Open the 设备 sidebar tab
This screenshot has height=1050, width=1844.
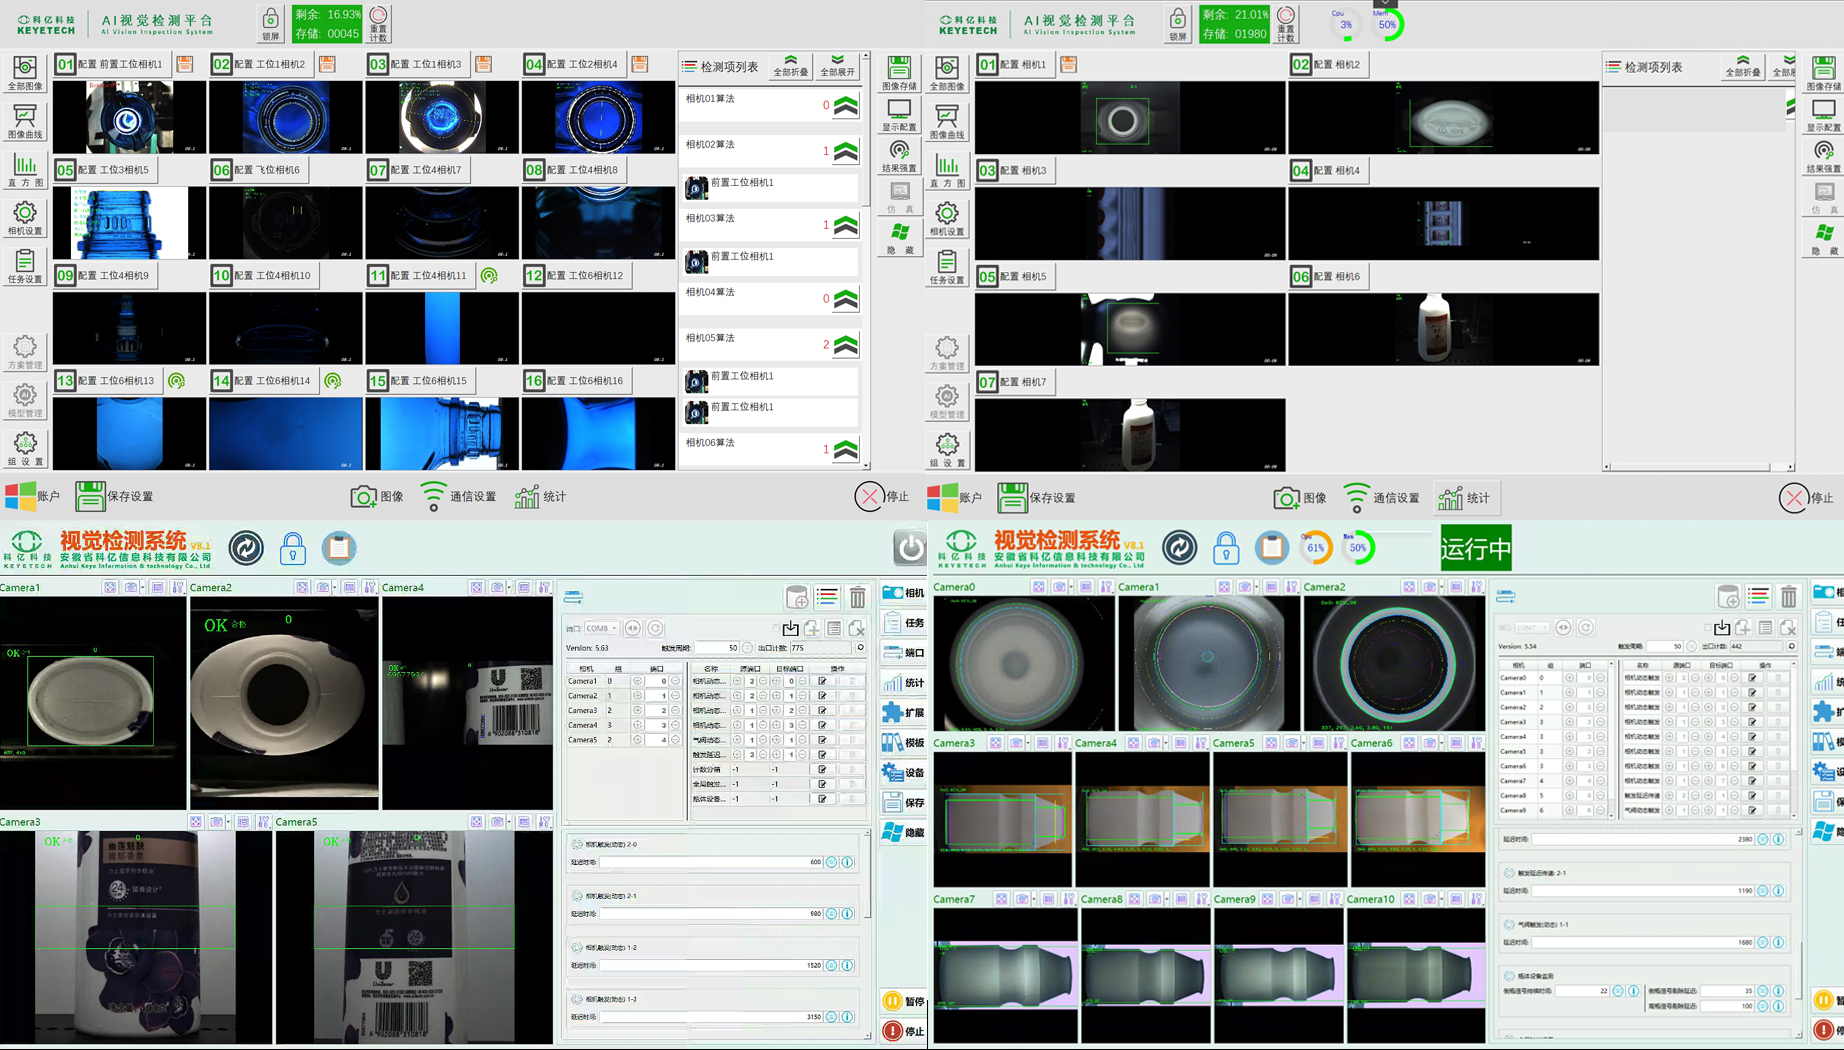(x=904, y=773)
